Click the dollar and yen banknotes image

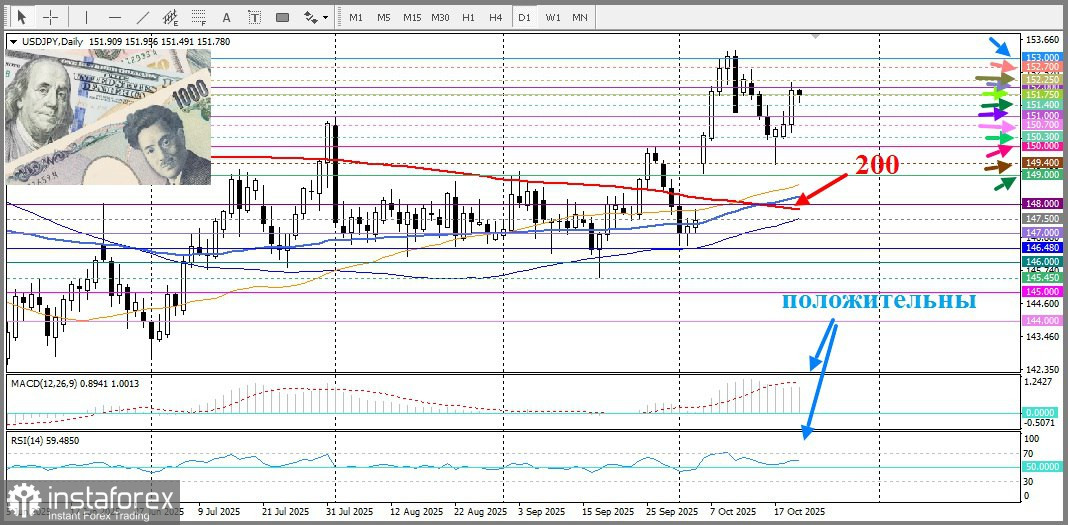[x=108, y=116]
